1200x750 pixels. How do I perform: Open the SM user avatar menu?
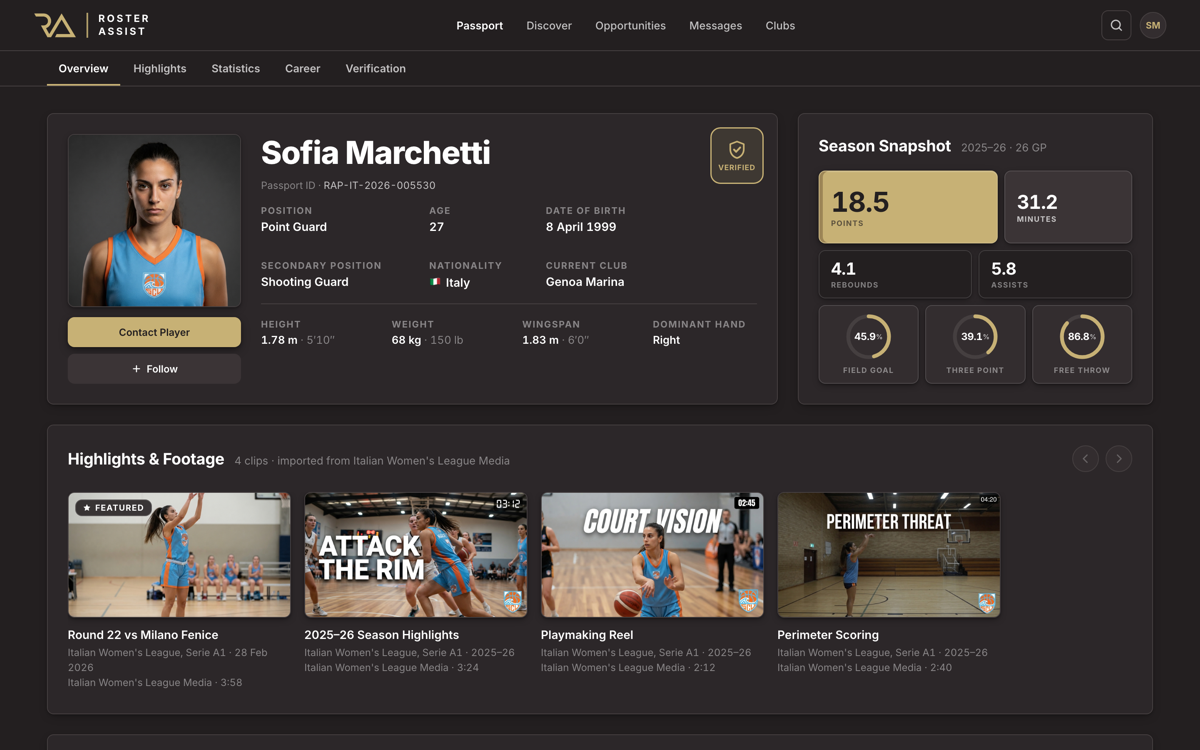coord(1153,25)
